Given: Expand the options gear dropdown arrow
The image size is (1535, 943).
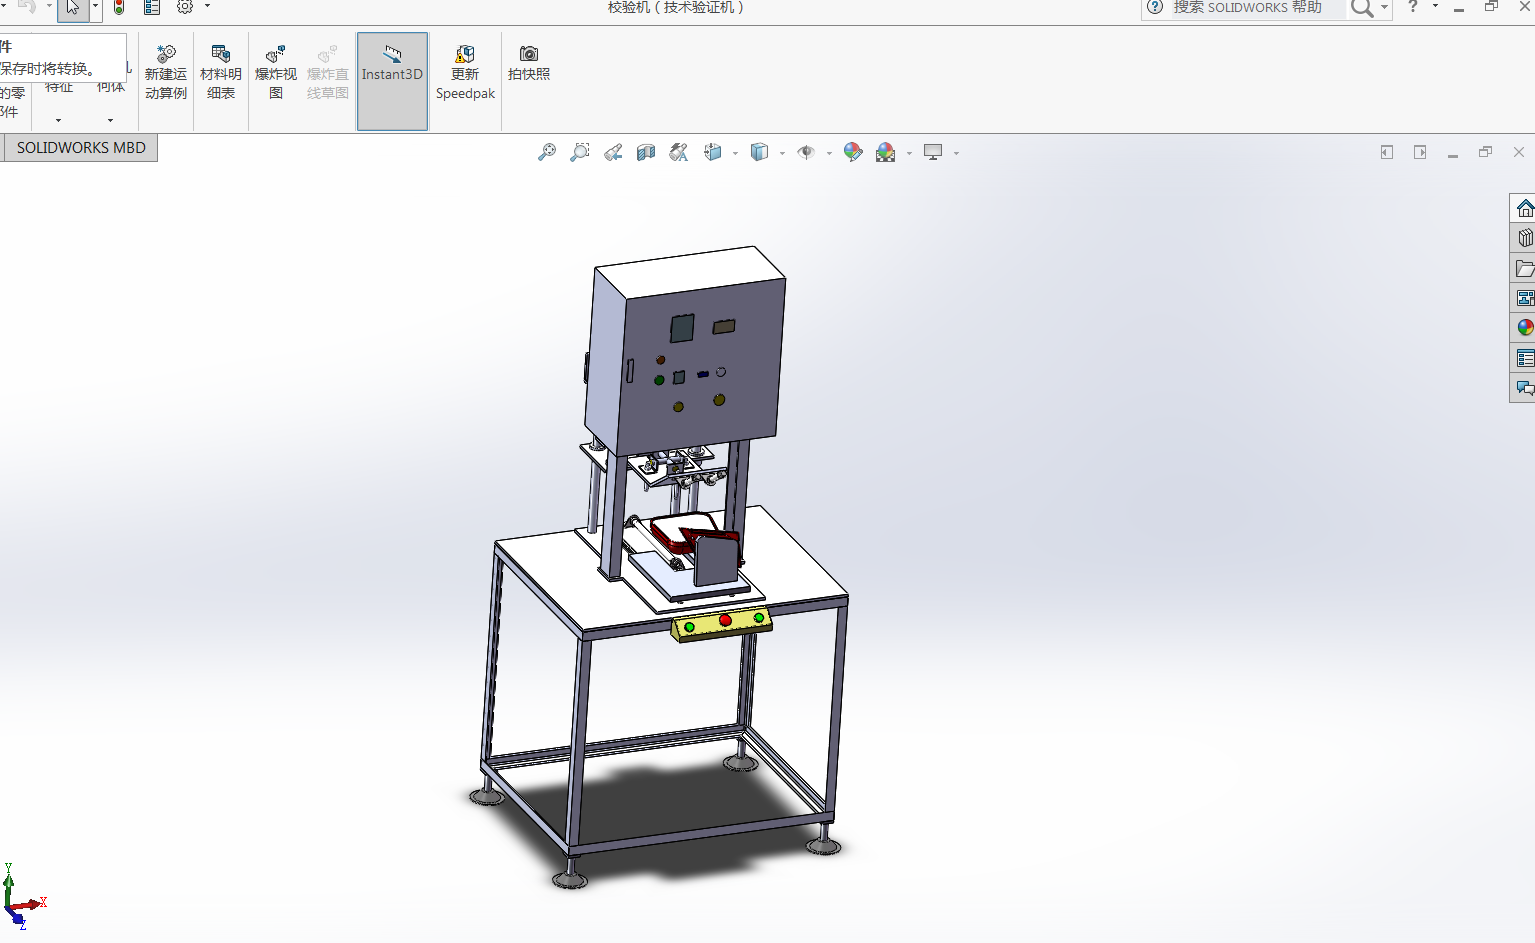Looking at the screenshot, I should pos(208,7).
